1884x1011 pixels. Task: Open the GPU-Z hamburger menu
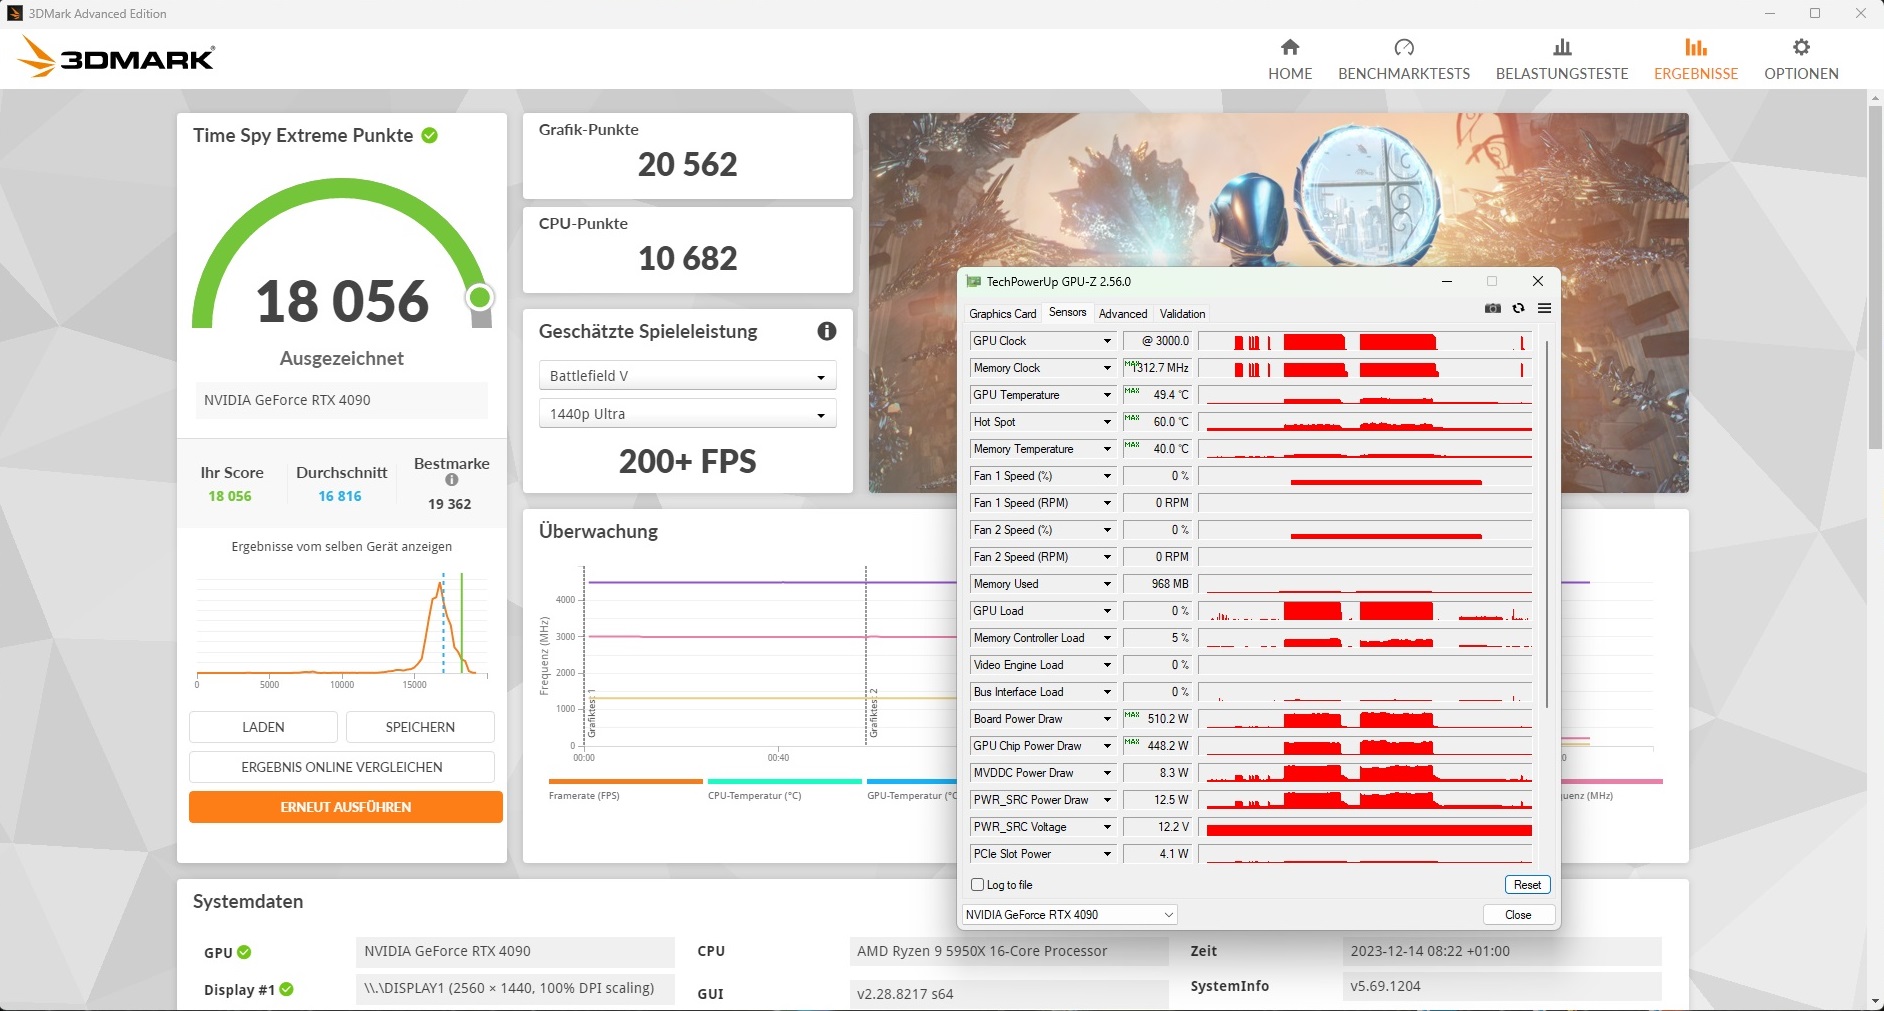click(1544, 308)
